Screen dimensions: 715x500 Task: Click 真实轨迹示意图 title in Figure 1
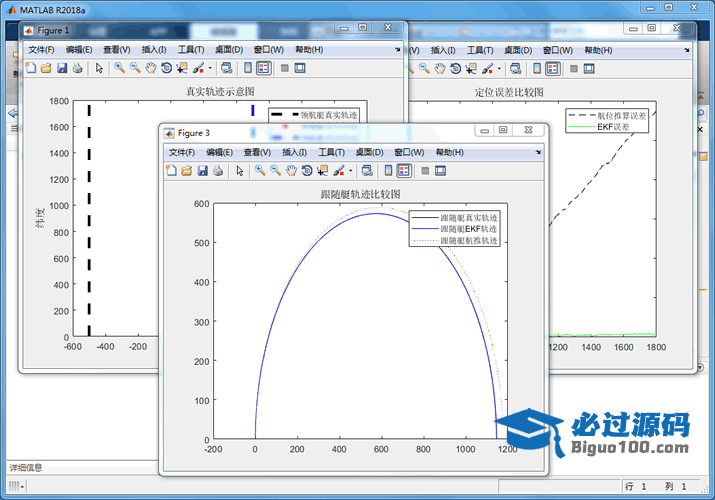pyautogui.click(x=220, y=92)
